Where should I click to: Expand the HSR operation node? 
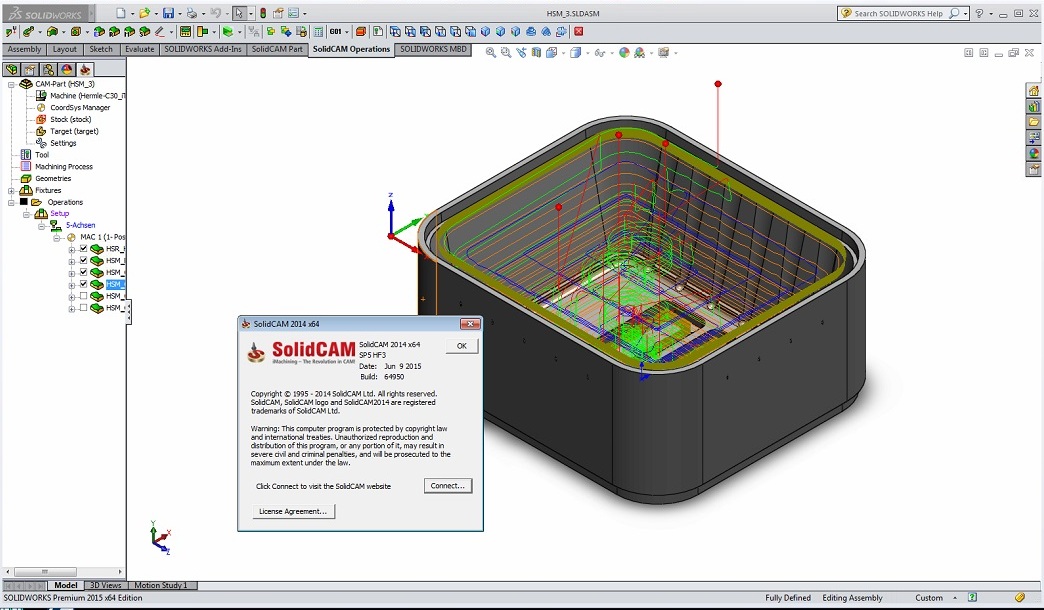coord(71,250)
